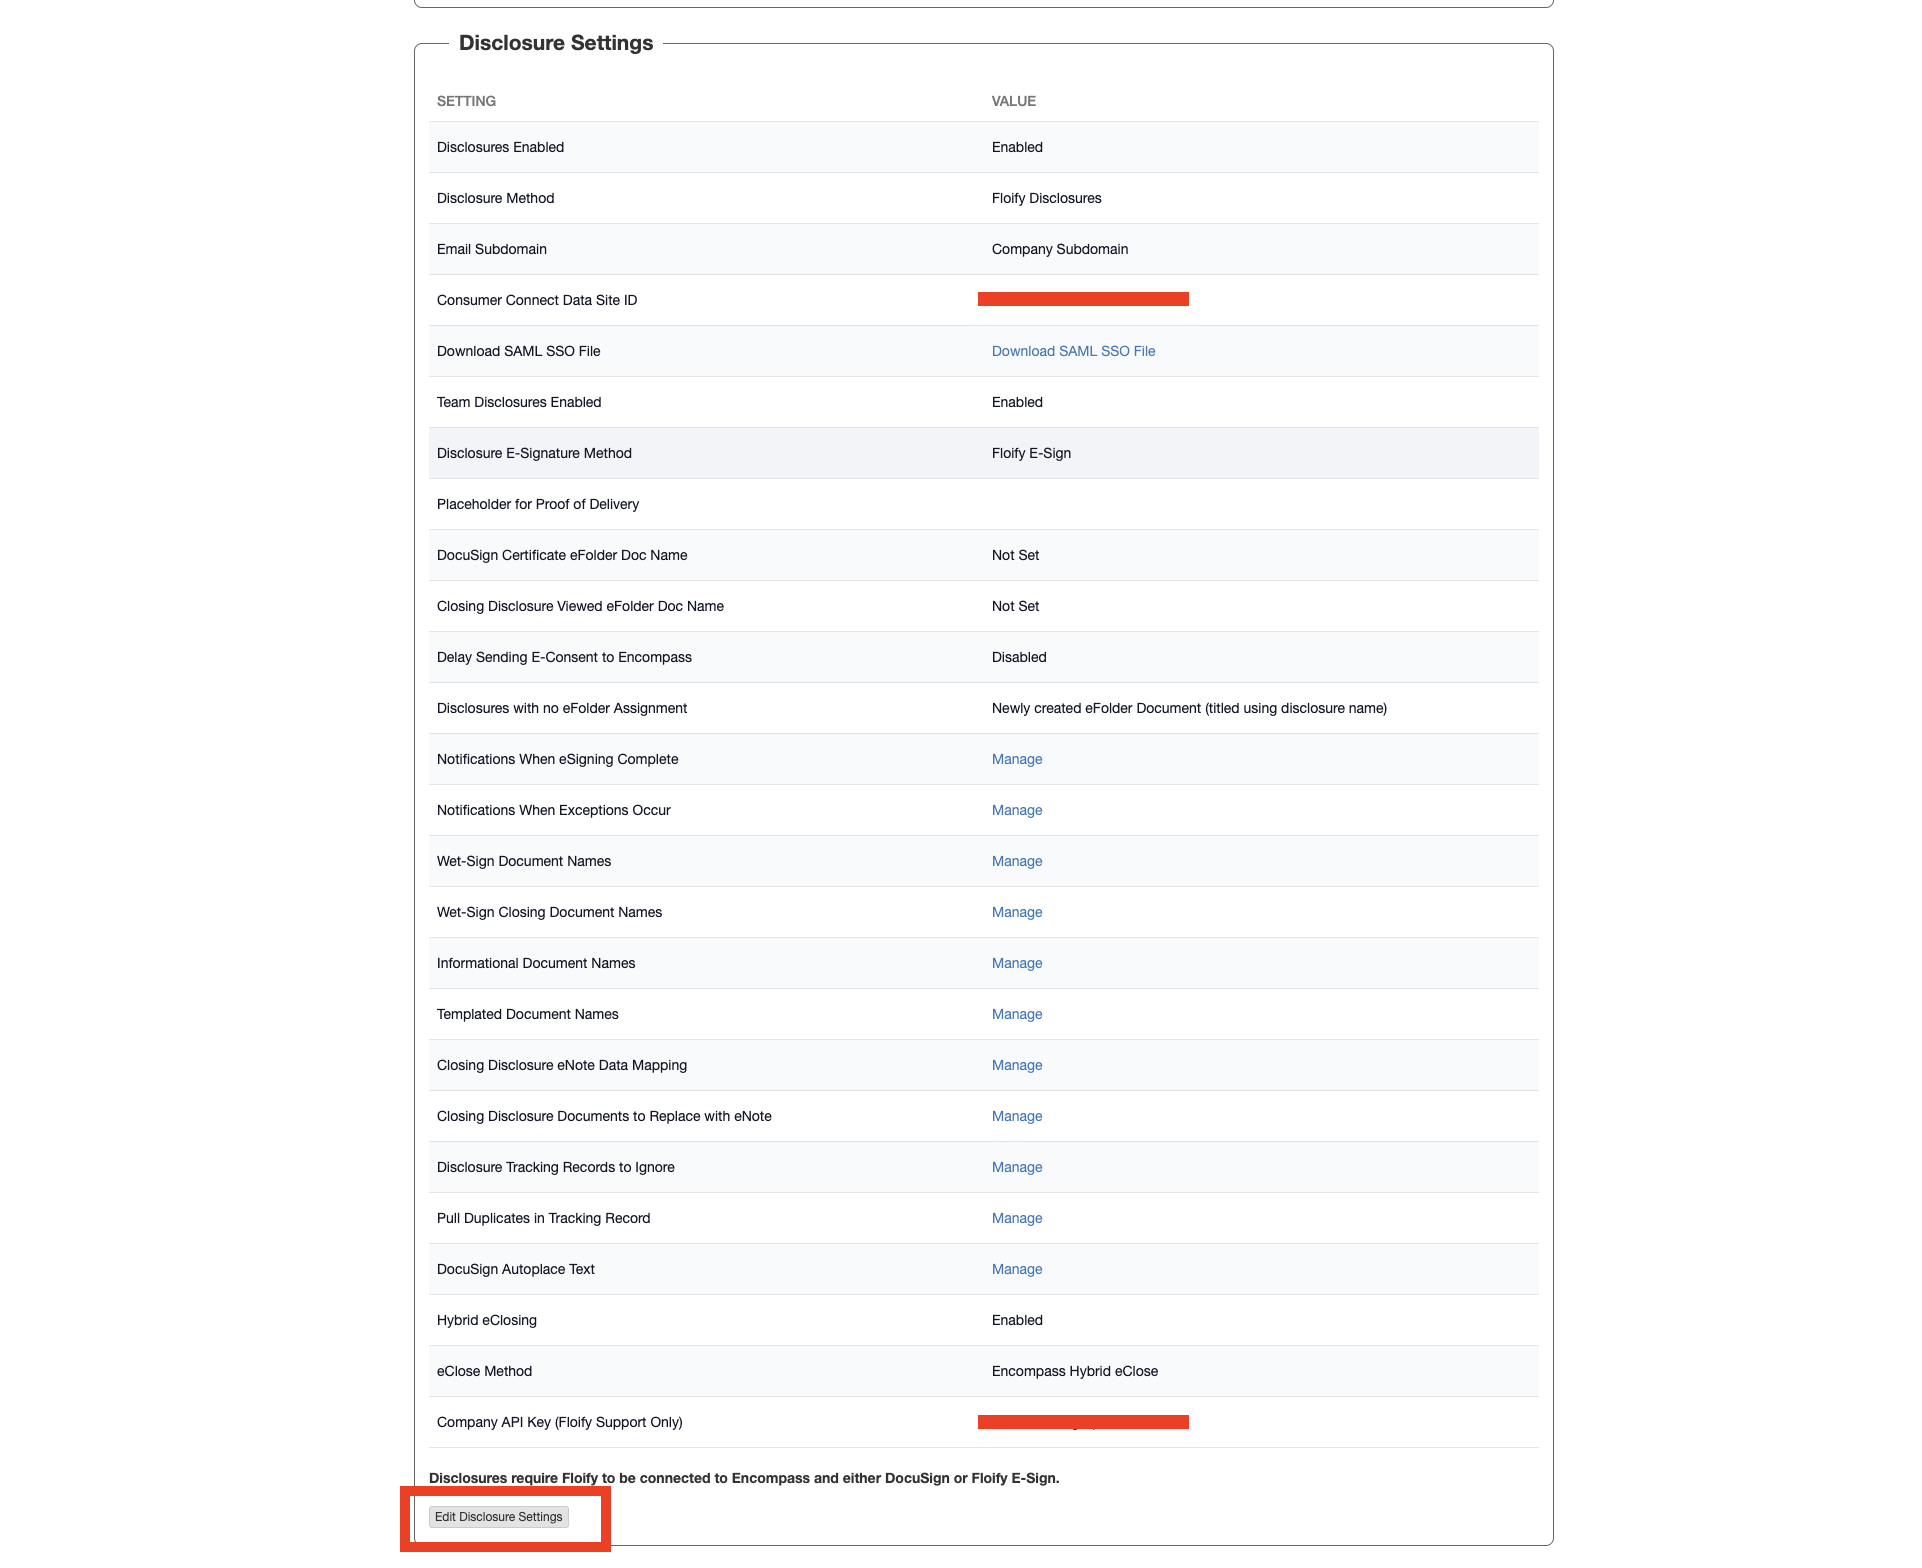The height and width of the screenshot is (1568, 1922).
Task: Click the Edit Disclosure Settings button
Action: 498,1516
